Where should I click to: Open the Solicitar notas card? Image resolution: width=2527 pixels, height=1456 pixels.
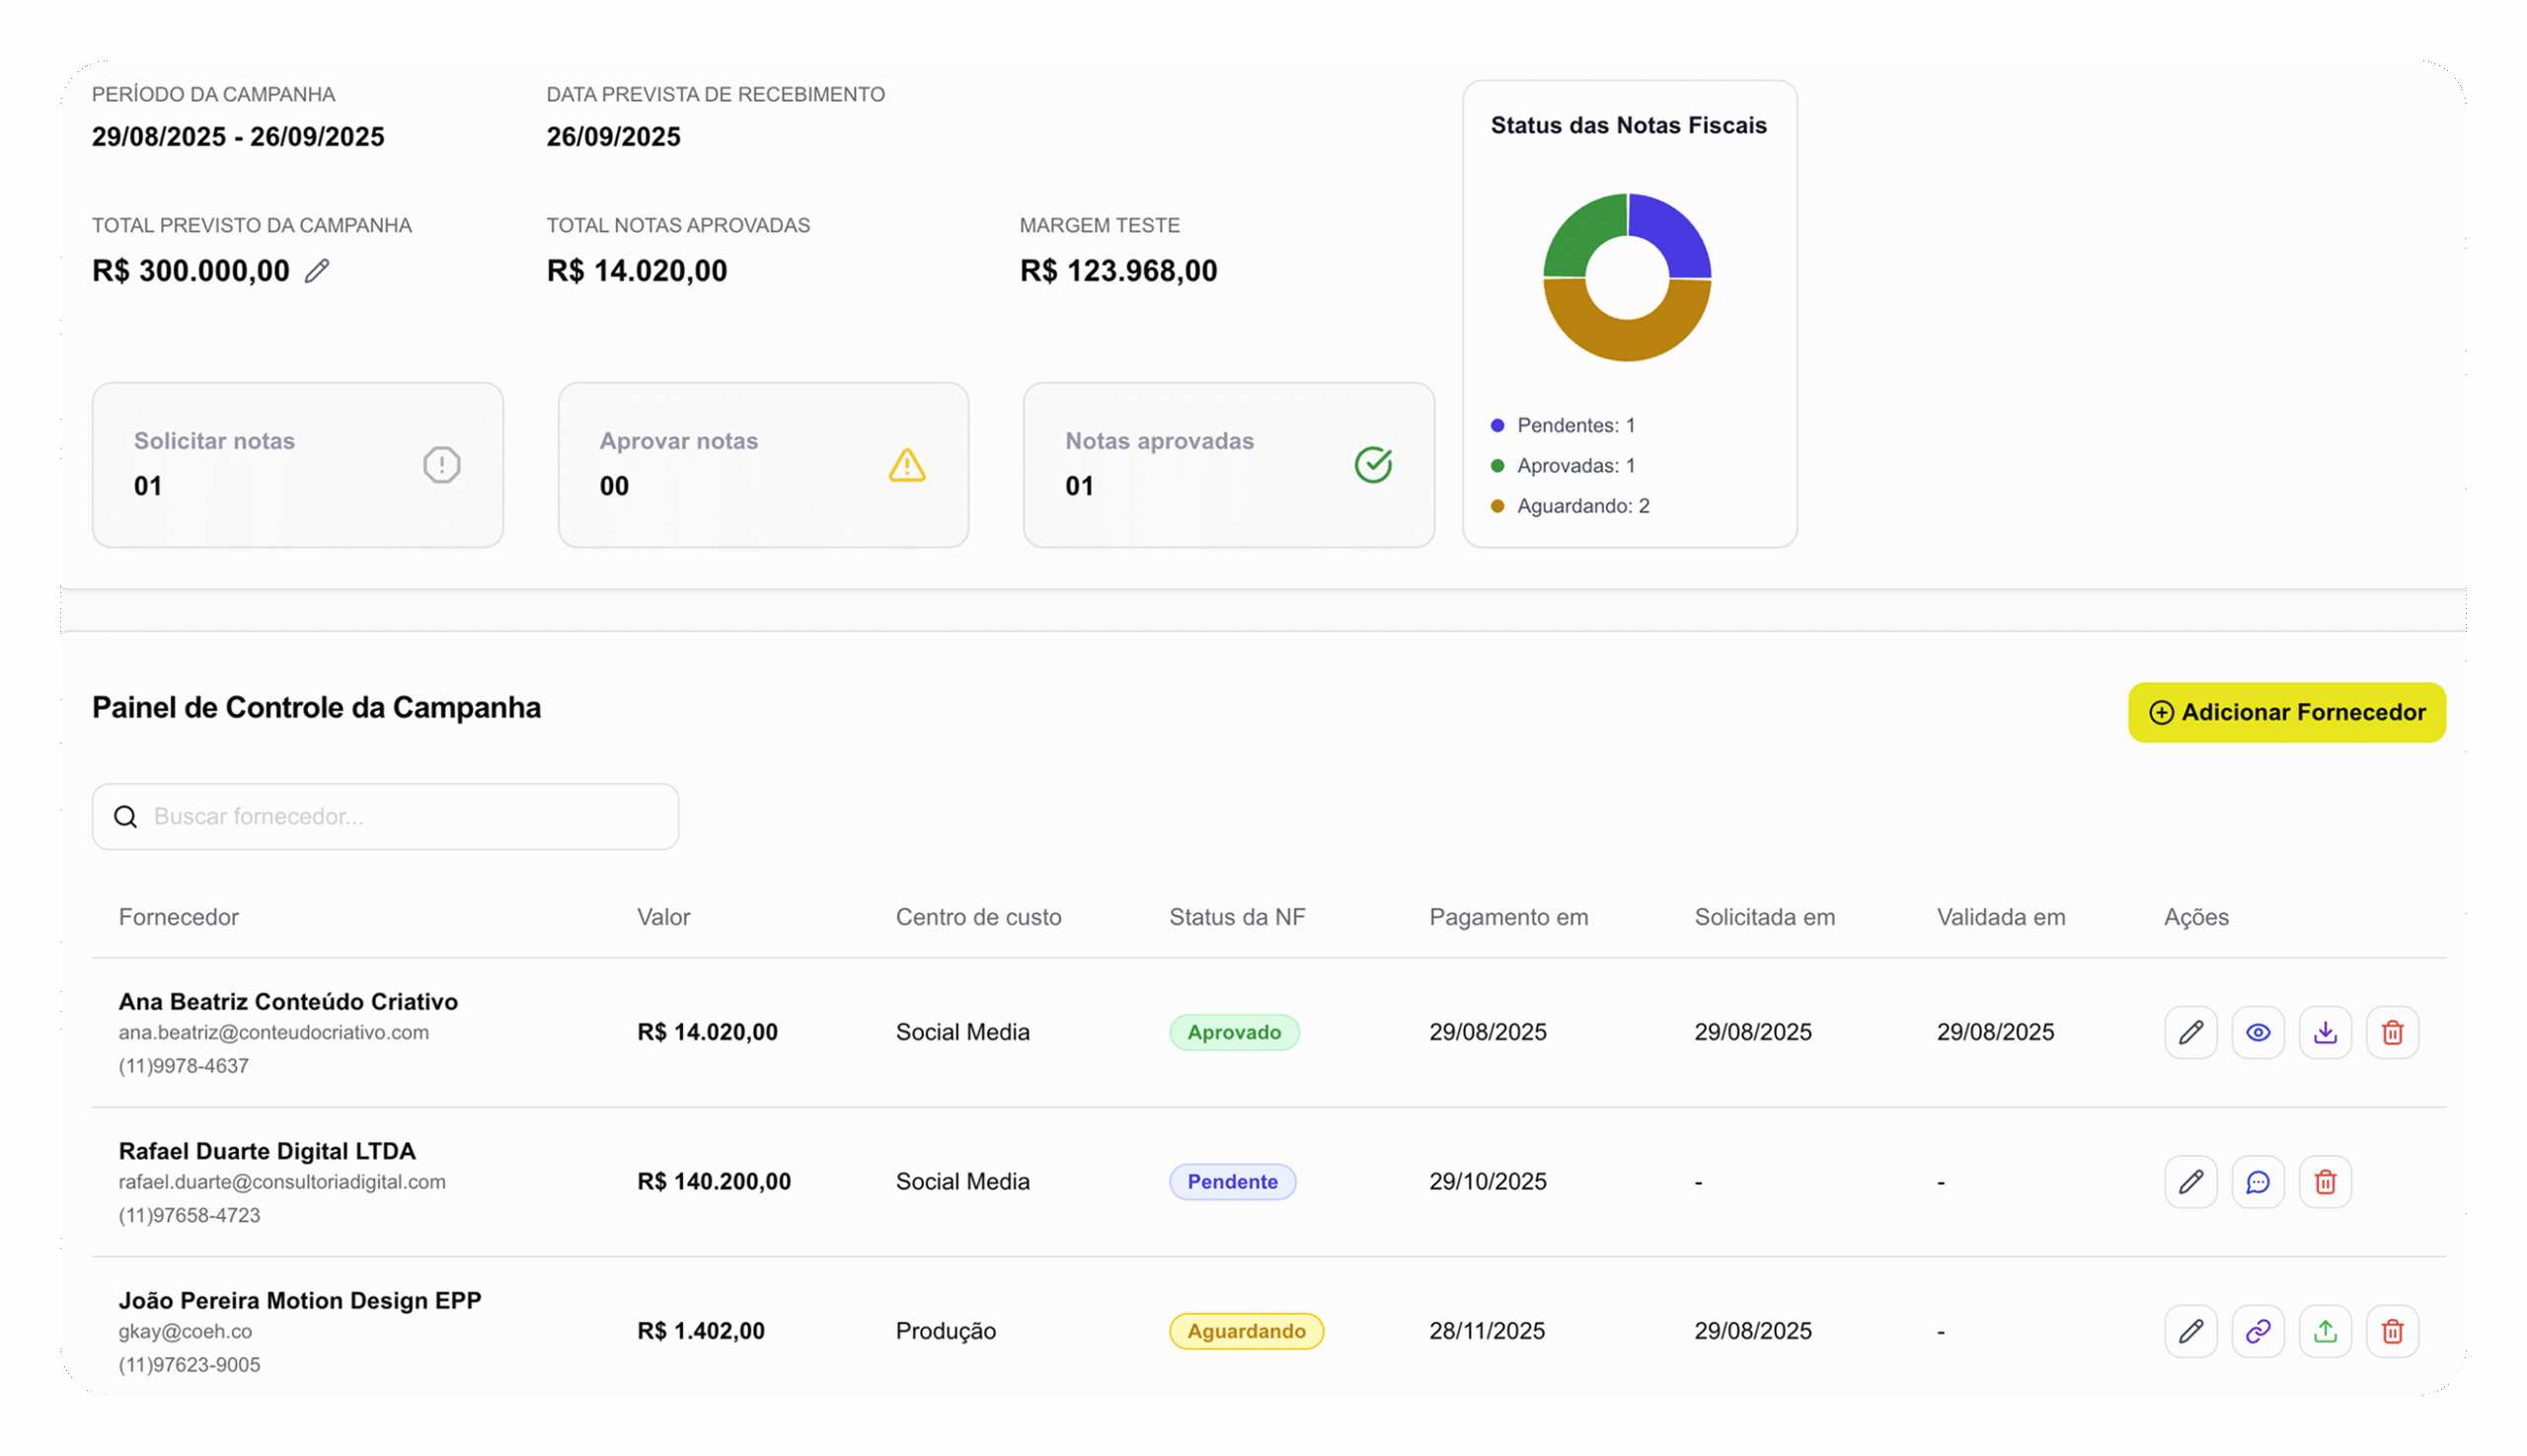297,464
